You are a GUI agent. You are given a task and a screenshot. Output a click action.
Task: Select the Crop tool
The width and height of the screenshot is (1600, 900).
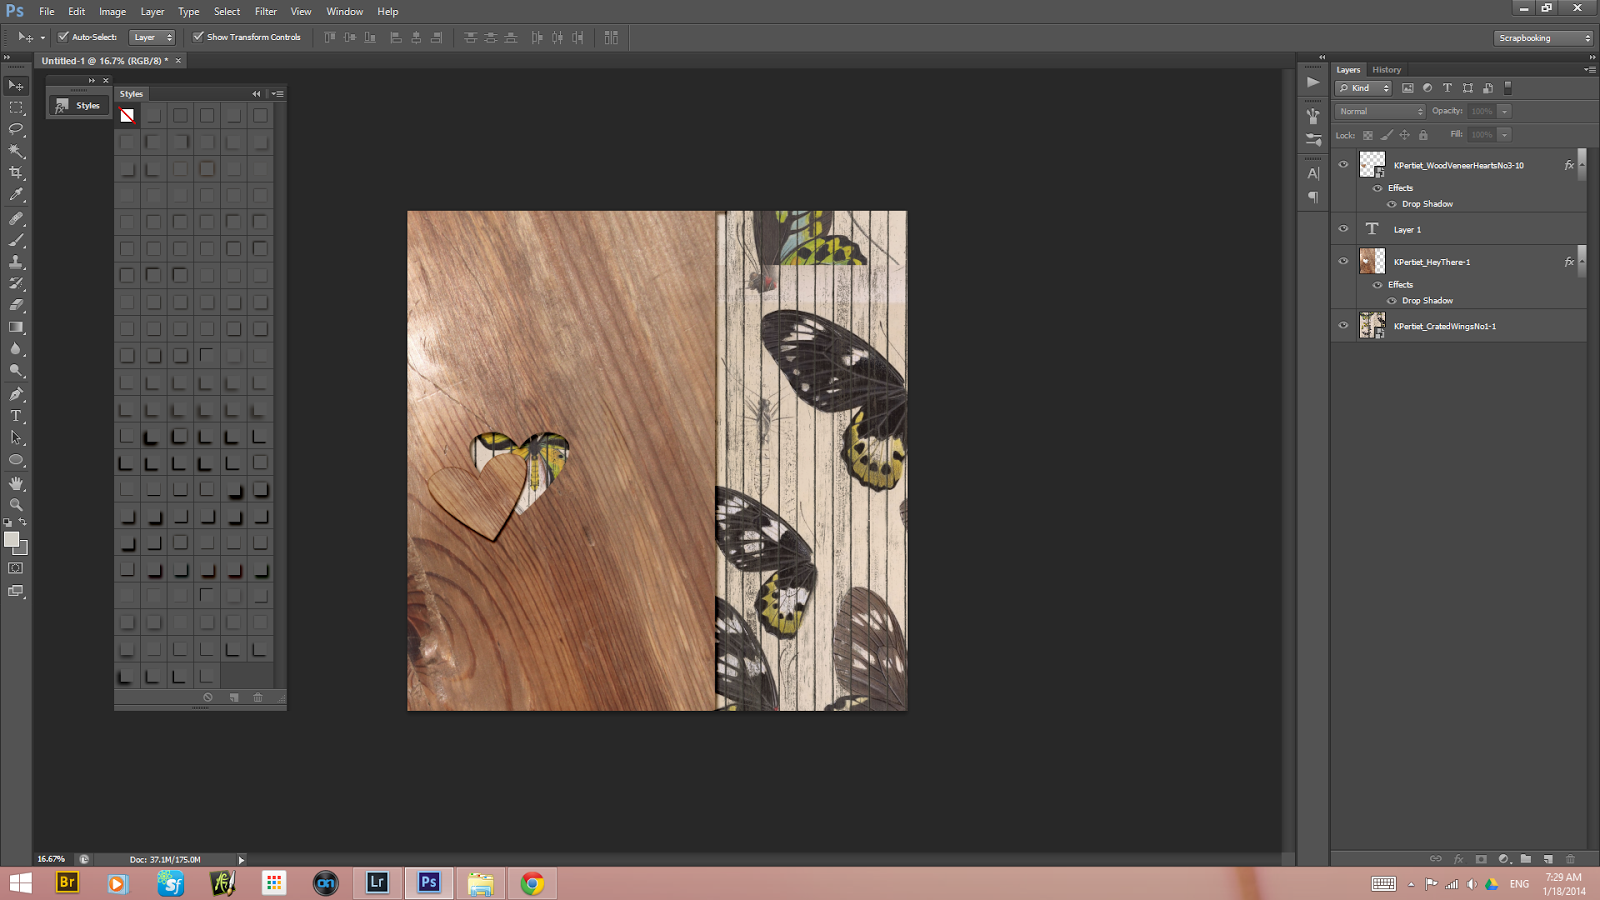(16, 174)
